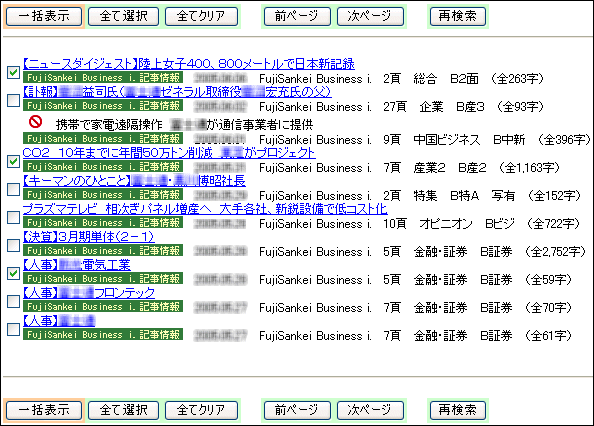This screenshot has height=426, width=594.
Task: Click the （全263字） character count text
Action: point(517,79)
